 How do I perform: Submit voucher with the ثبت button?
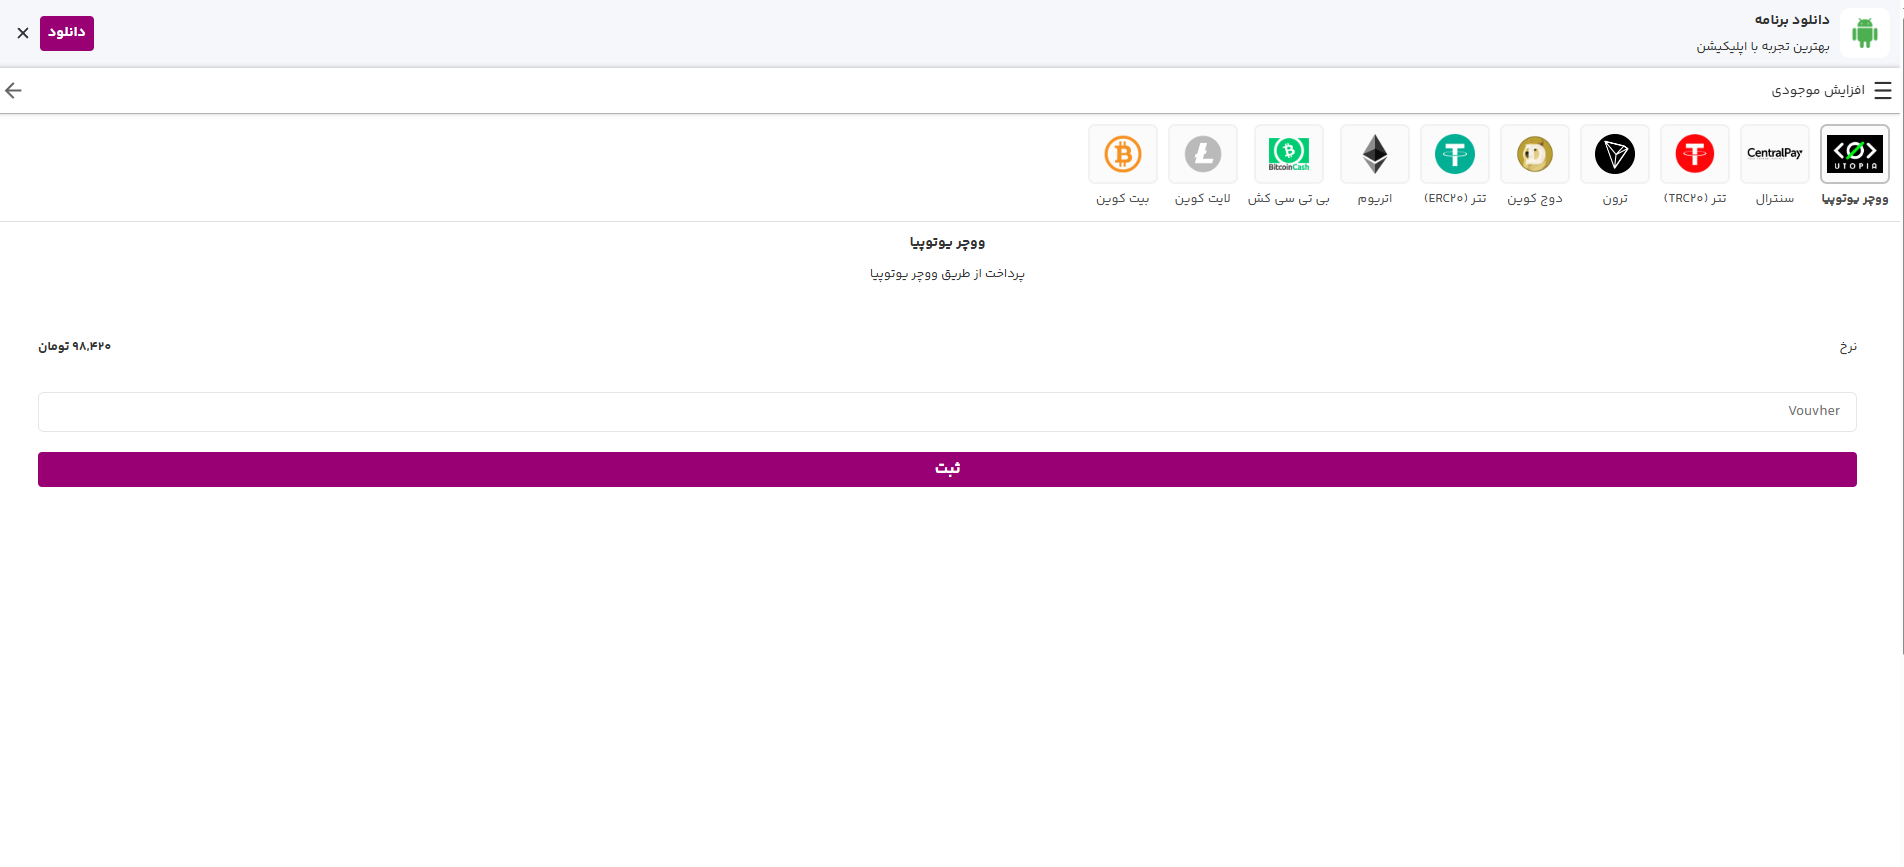click(x=946, y=469)
